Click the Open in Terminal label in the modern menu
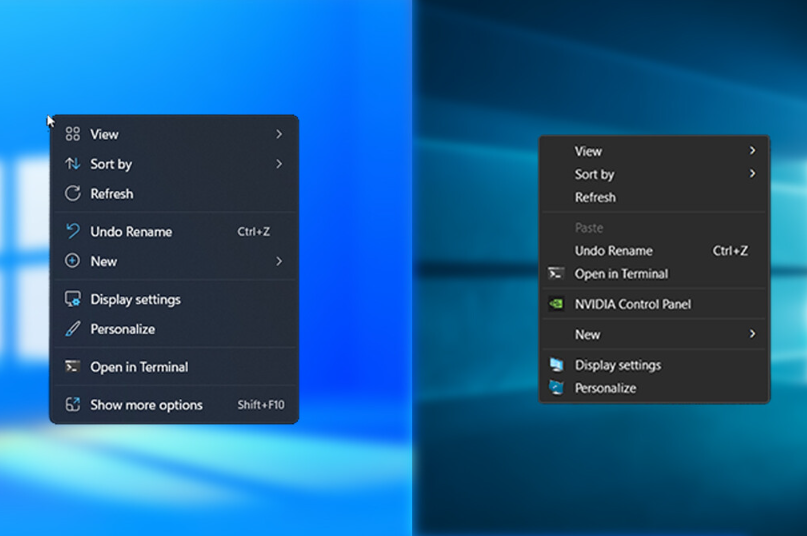 (x=139, y=367)
